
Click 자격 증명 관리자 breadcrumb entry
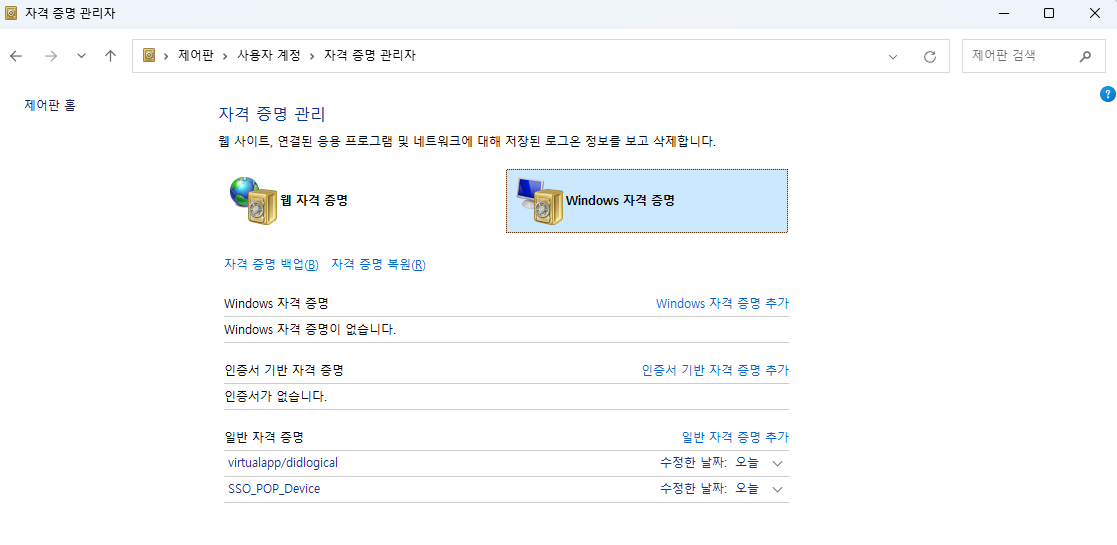coord(370,56)
